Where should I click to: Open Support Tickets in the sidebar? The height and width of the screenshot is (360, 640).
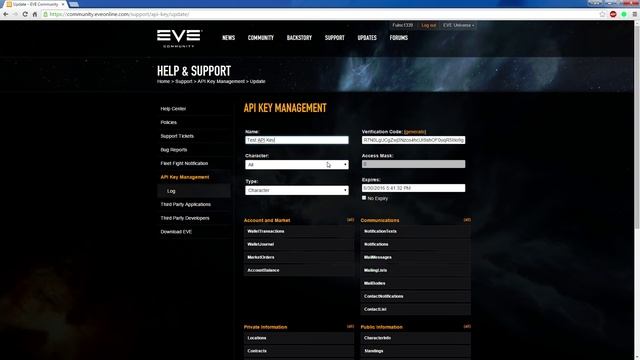[177, 136]
